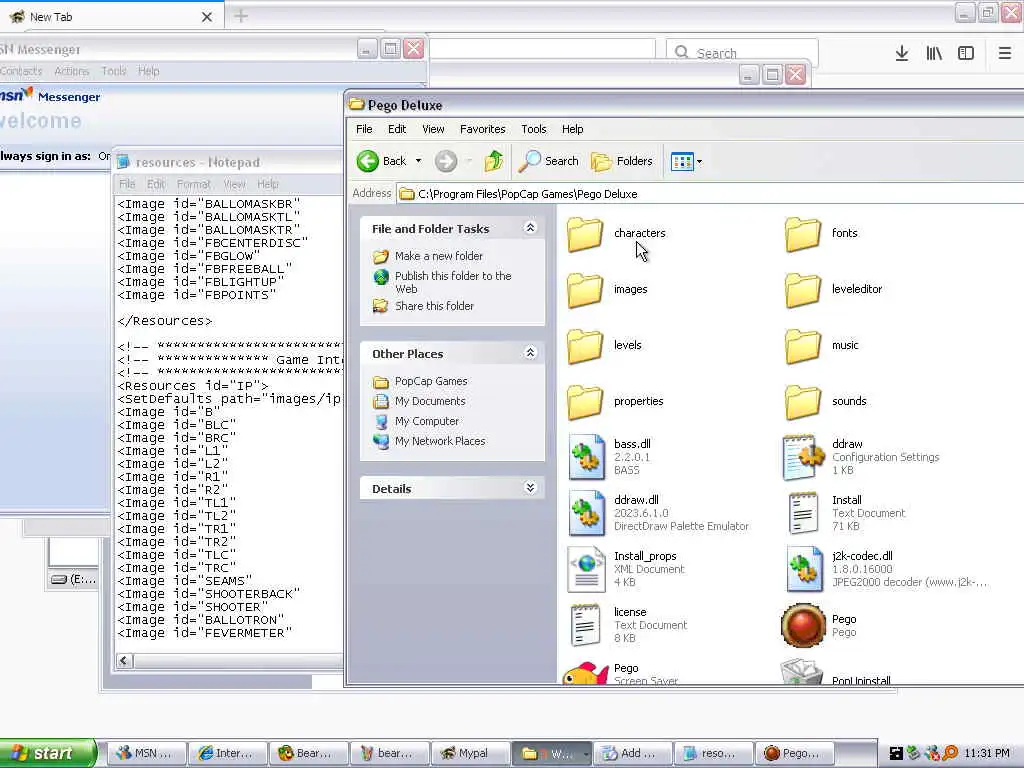Image resolution: width=1024 pixels, height=768 pixels.
Task: Open the Favorites menu in Pego Deluxe
Action: (482, 129)
